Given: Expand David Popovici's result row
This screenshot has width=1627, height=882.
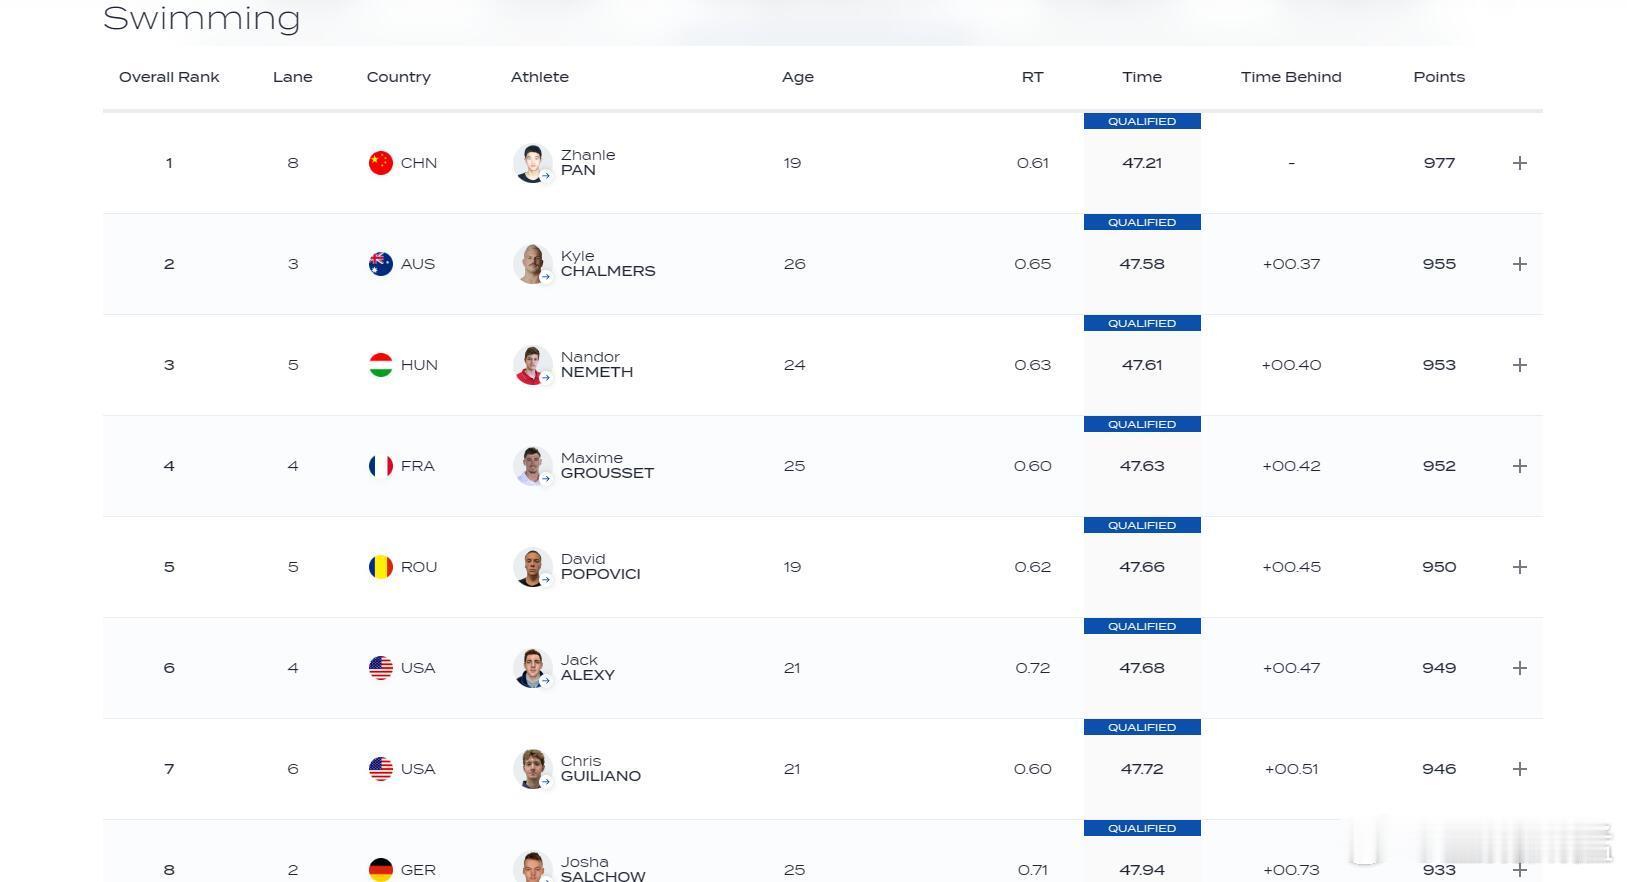Looking at the screenshot, I should pyautogui.click(x=1519, y=567).
